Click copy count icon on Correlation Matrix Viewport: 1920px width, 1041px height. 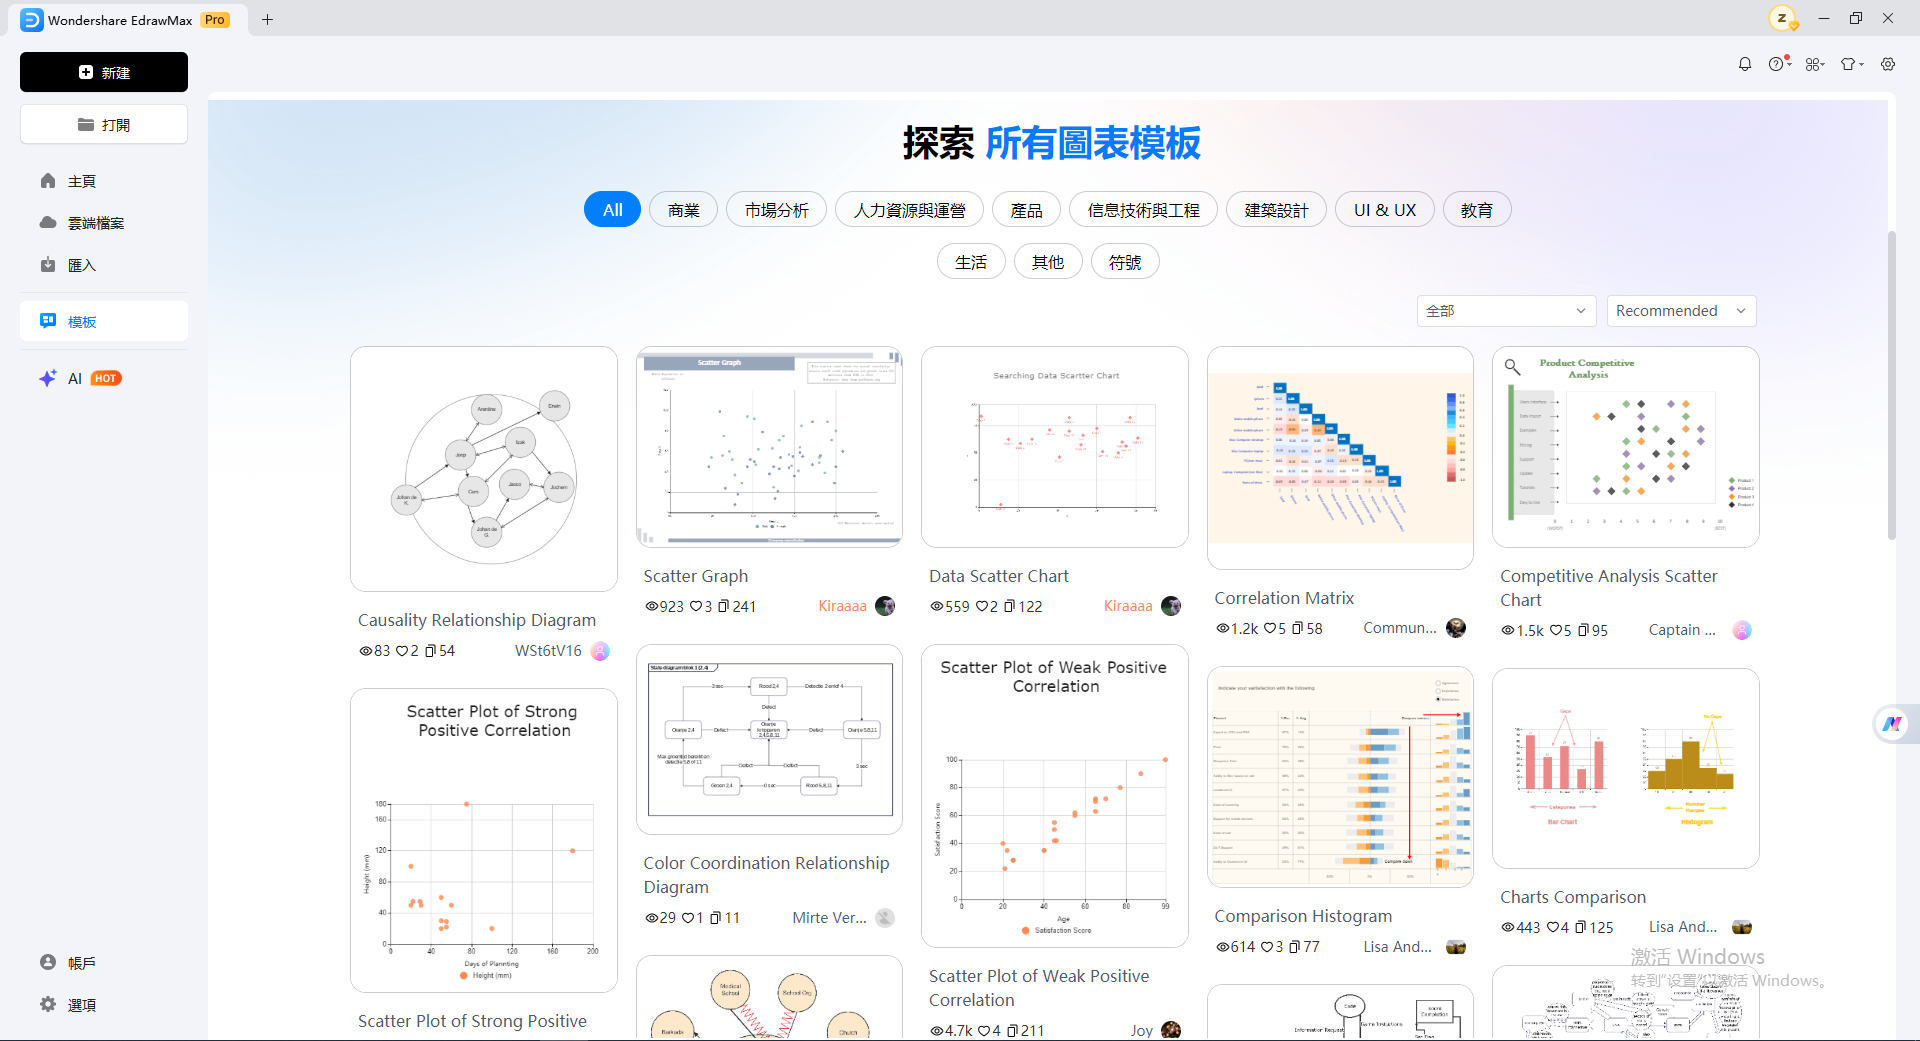tap(1297, 628)
